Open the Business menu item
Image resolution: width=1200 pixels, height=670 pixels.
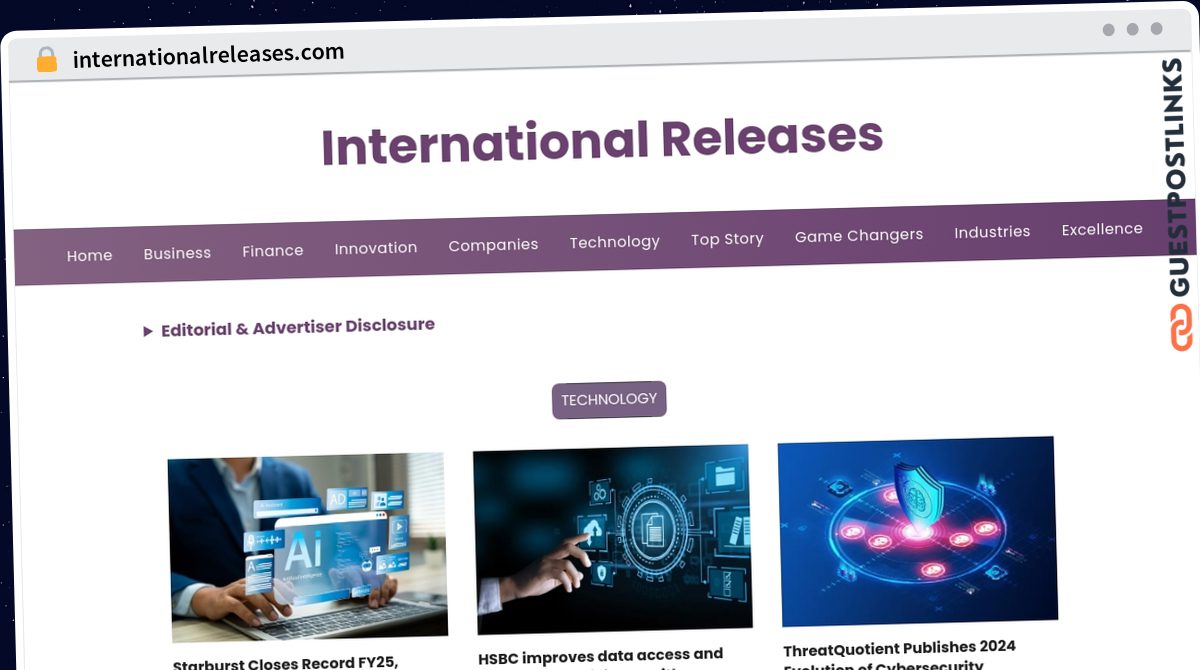click(177, 253)
